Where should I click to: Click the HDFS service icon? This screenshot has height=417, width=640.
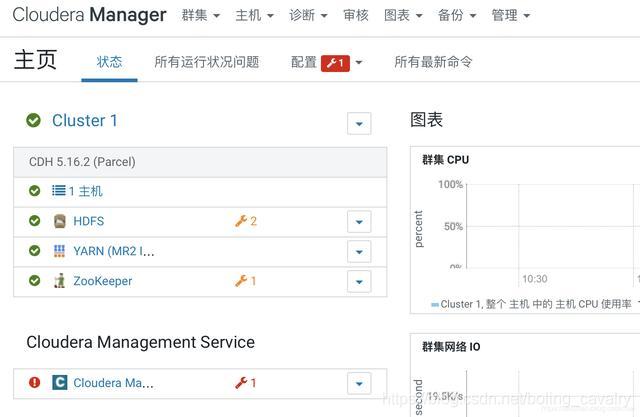(60, 221)
